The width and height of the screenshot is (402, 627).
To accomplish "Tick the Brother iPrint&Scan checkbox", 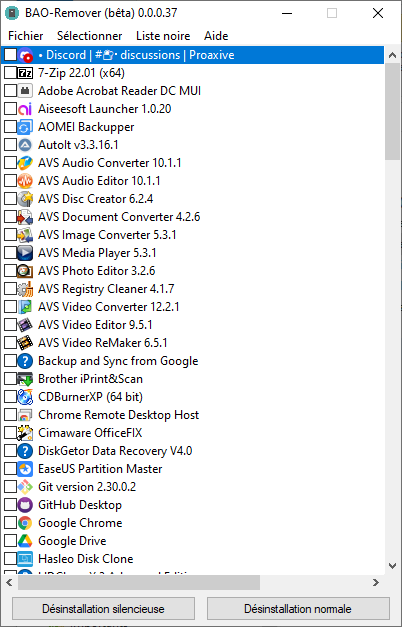I will (10, 379).
